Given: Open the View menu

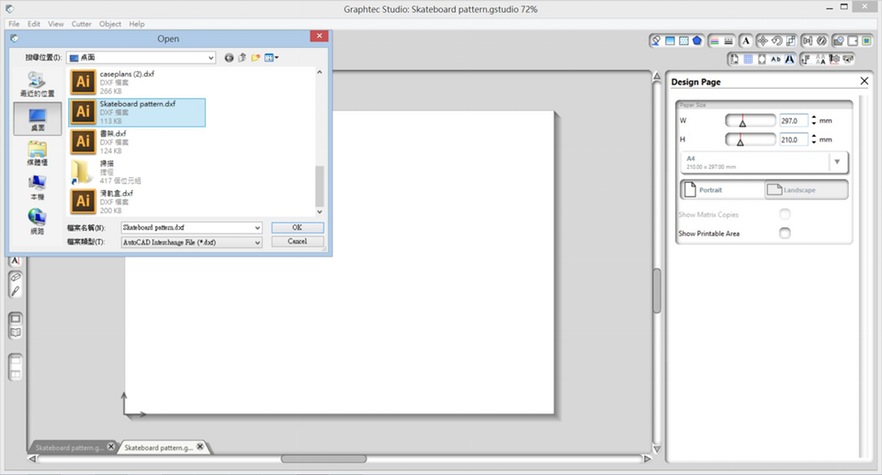Looking at the screenshot, I should tap(56, 24).
